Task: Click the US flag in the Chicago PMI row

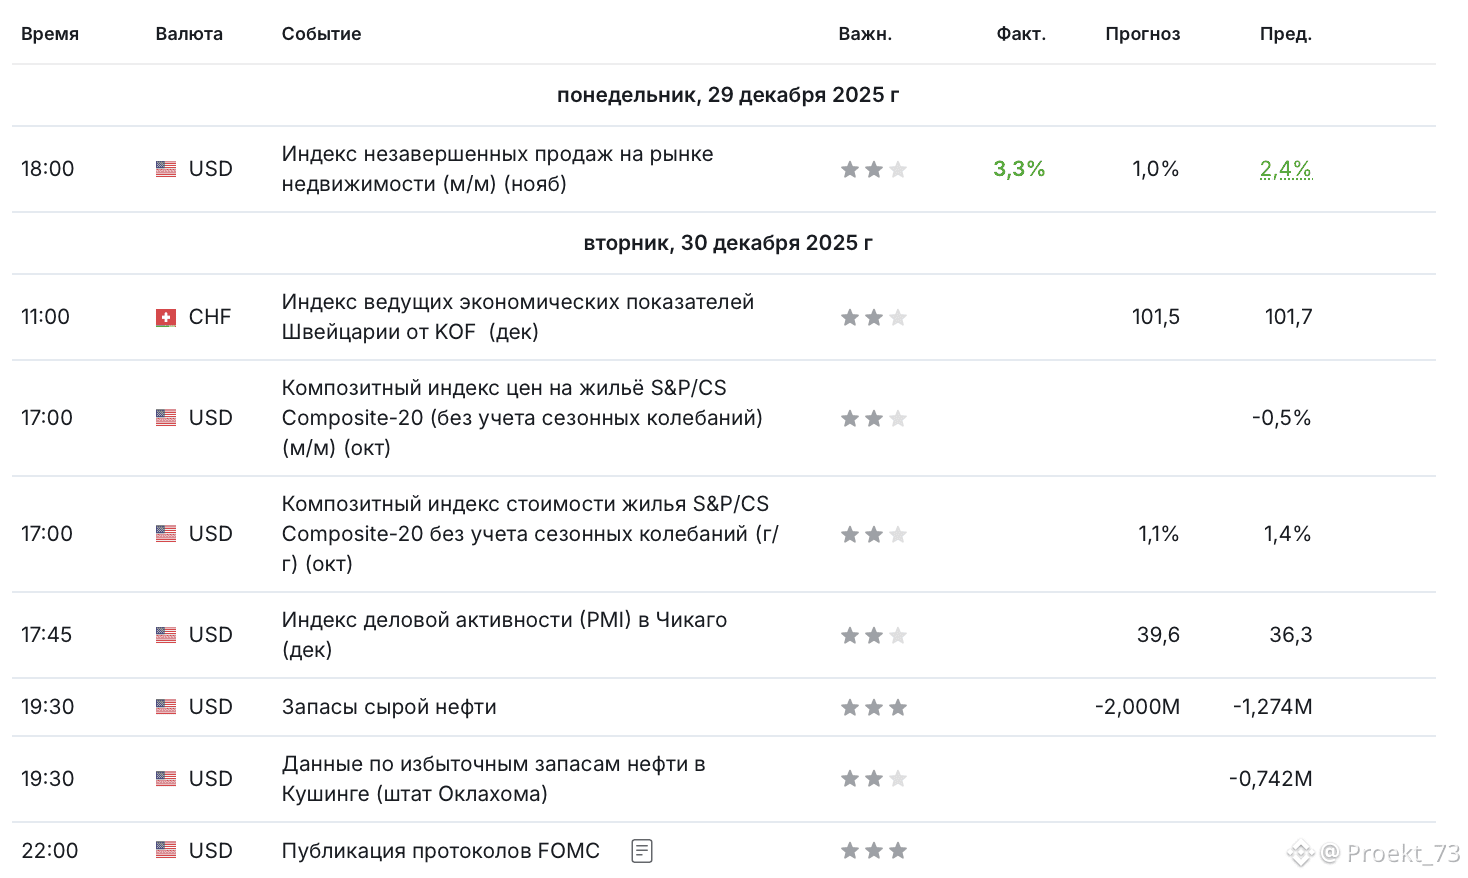Action: coord(166,635)
